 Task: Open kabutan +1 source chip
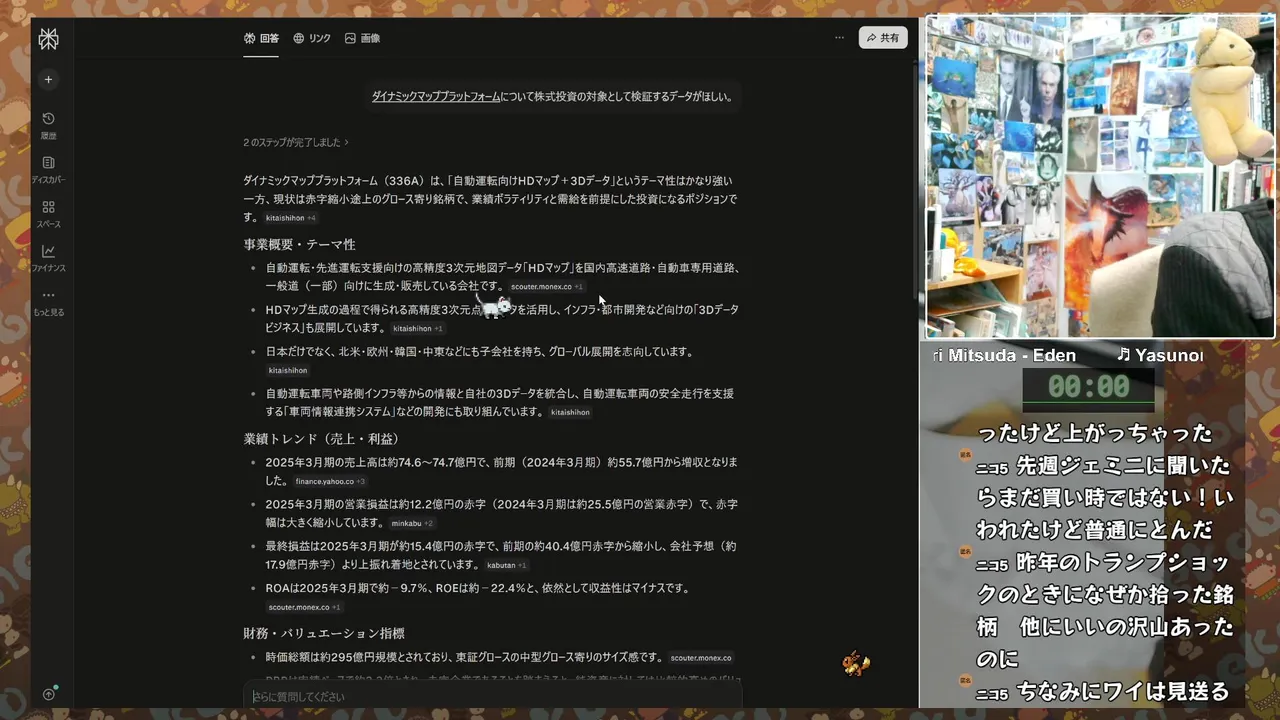pyautogui.click(x=506, y=566)
